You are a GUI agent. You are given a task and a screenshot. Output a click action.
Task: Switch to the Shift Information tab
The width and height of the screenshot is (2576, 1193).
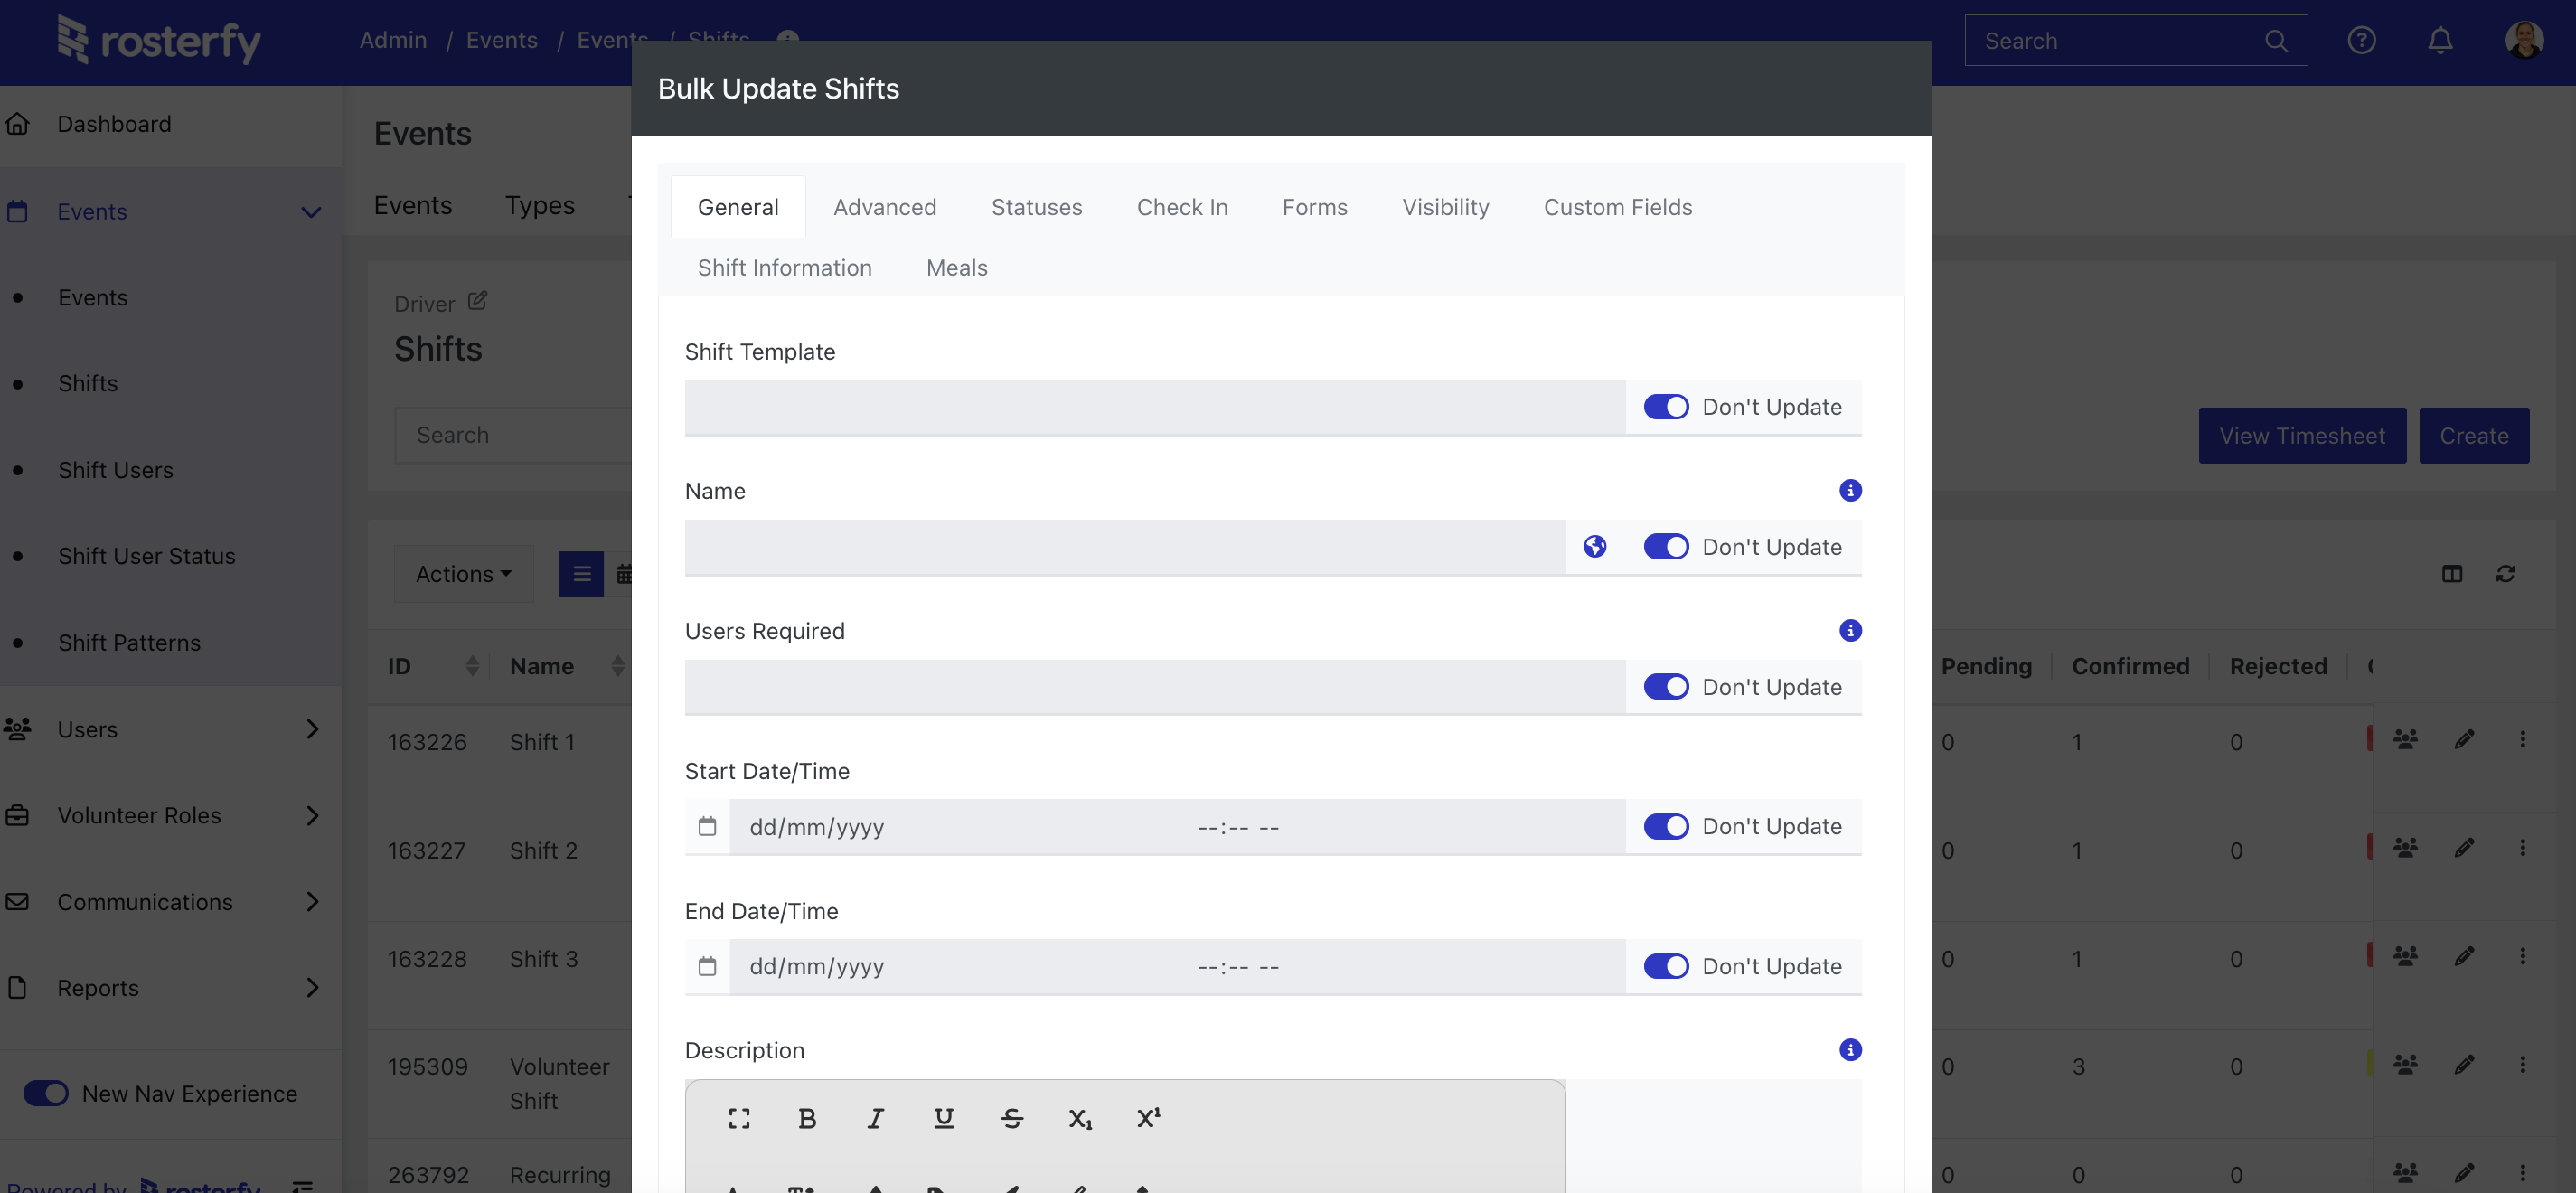click(784, 268)
